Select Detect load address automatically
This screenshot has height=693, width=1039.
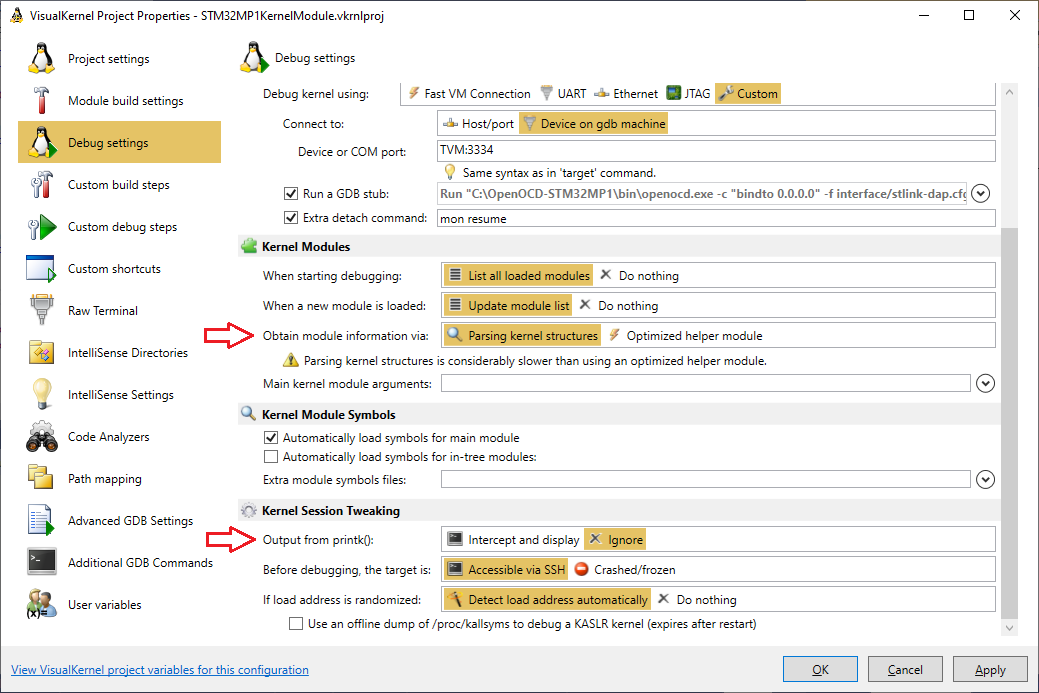tap(547, 600)
